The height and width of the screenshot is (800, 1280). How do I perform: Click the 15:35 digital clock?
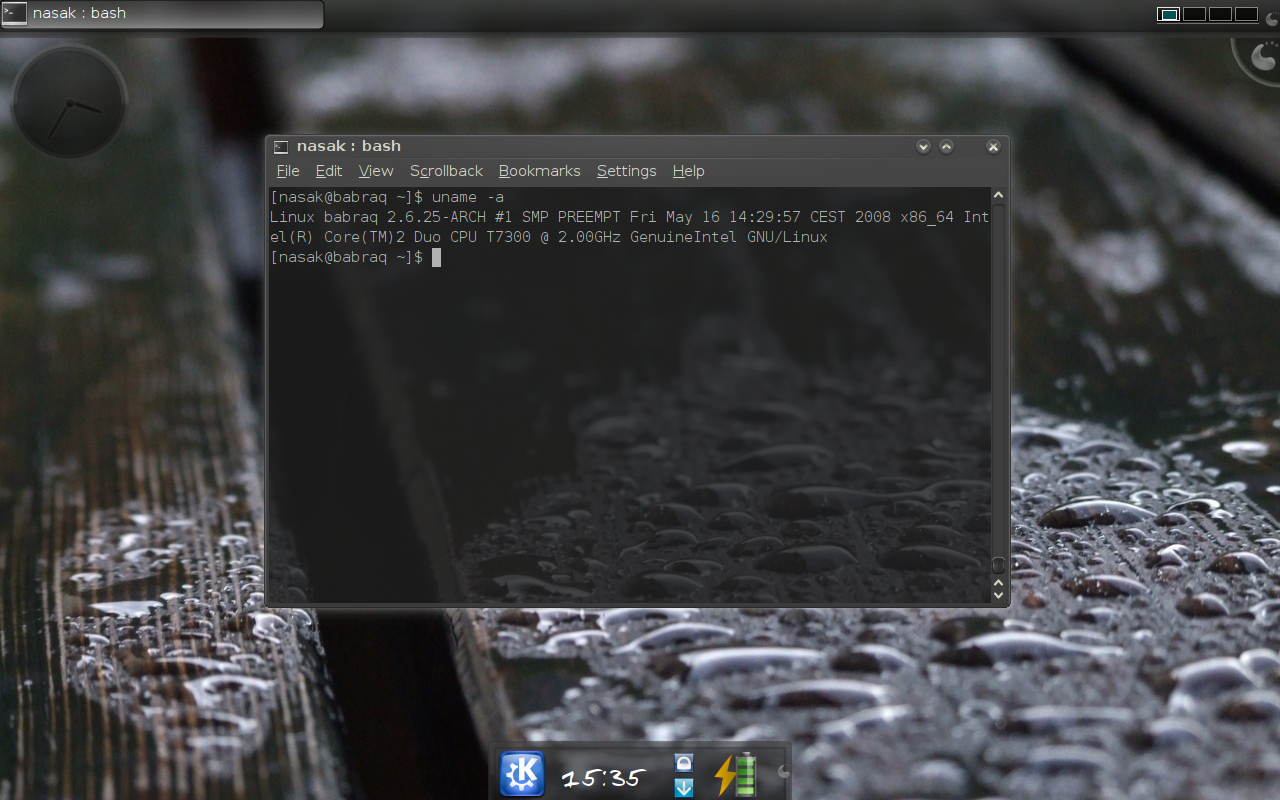pyautogui.click(x=603, y=777)
